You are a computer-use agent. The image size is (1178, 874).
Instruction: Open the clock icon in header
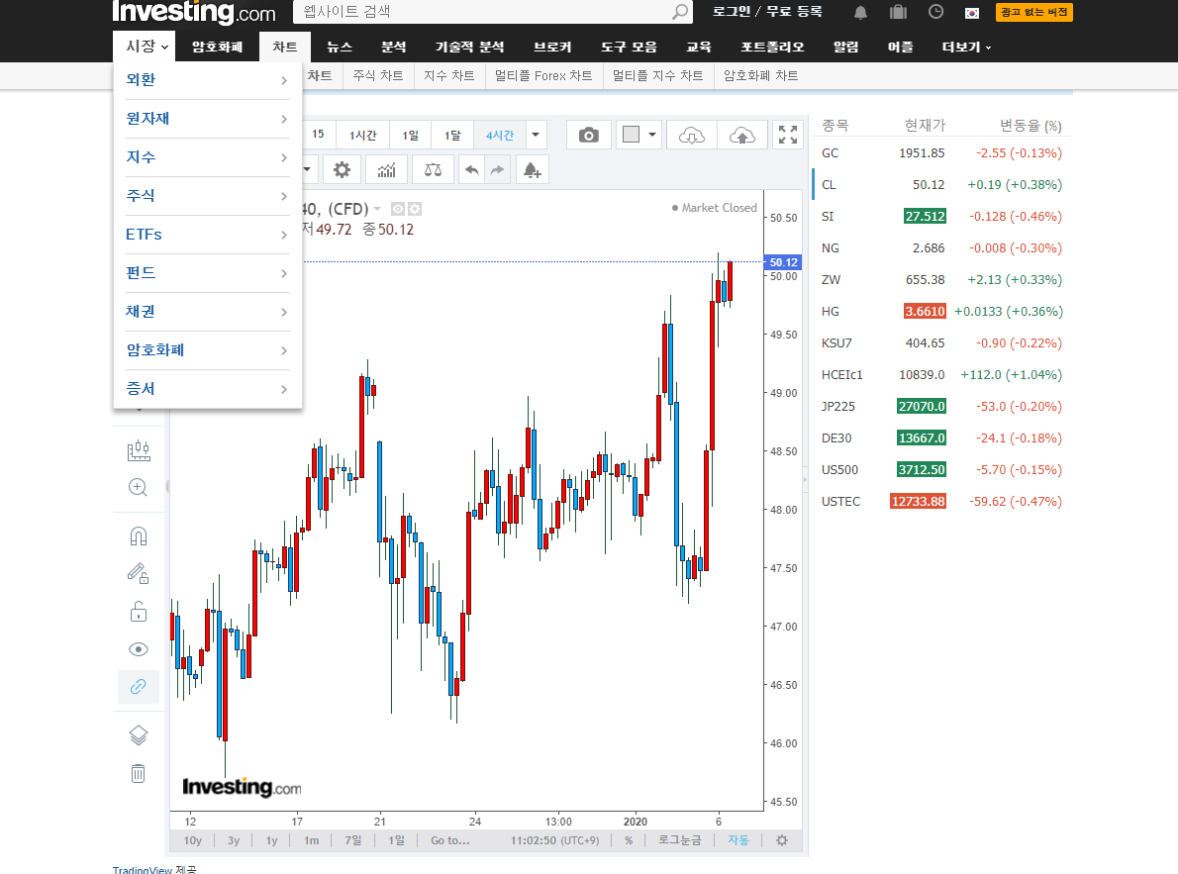pos(935,12)
